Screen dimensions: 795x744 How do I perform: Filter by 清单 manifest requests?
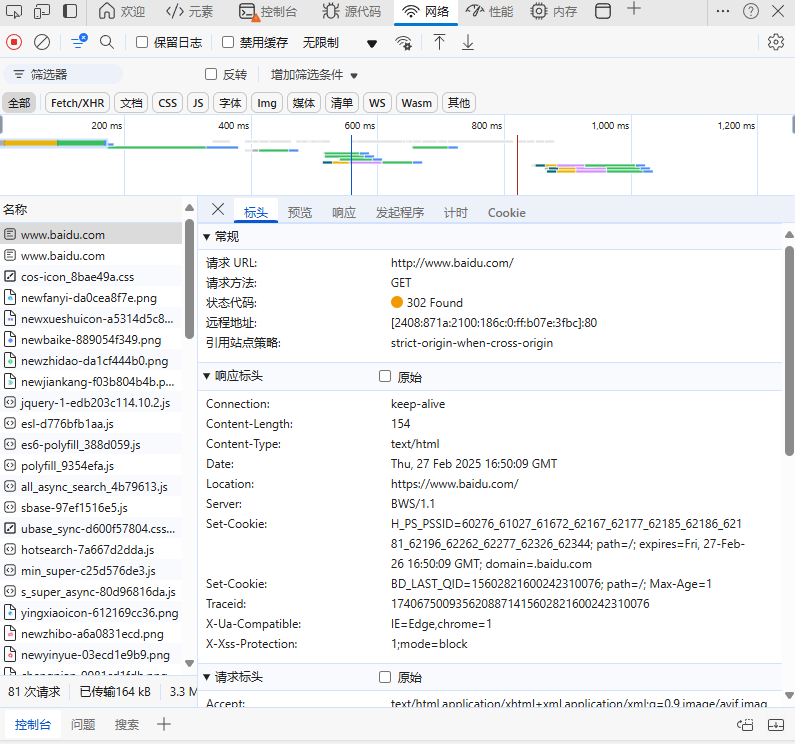342,103
